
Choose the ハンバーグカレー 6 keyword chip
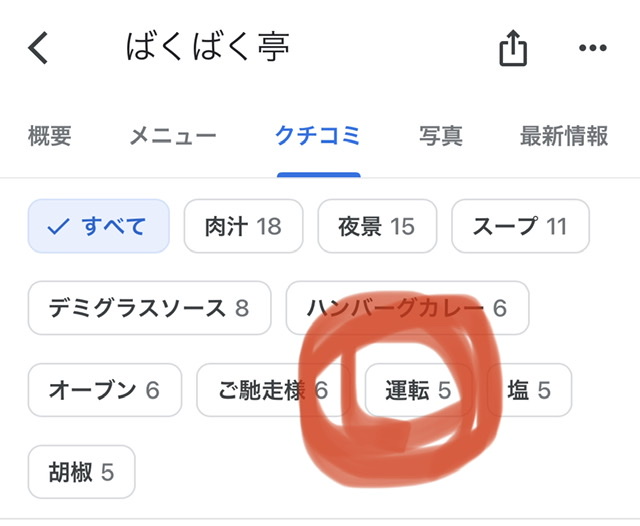(x=407, y=308)
